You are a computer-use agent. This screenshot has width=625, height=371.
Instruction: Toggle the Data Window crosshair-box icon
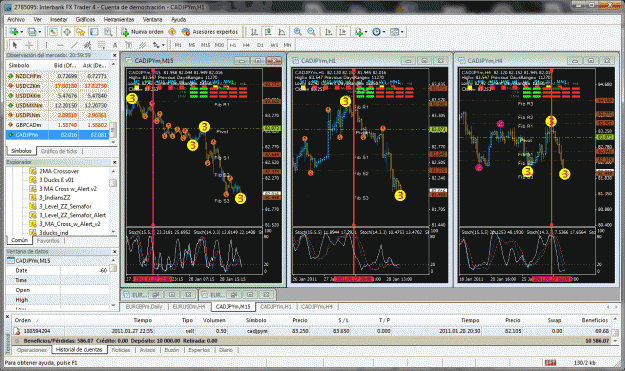tap(67, 31)
